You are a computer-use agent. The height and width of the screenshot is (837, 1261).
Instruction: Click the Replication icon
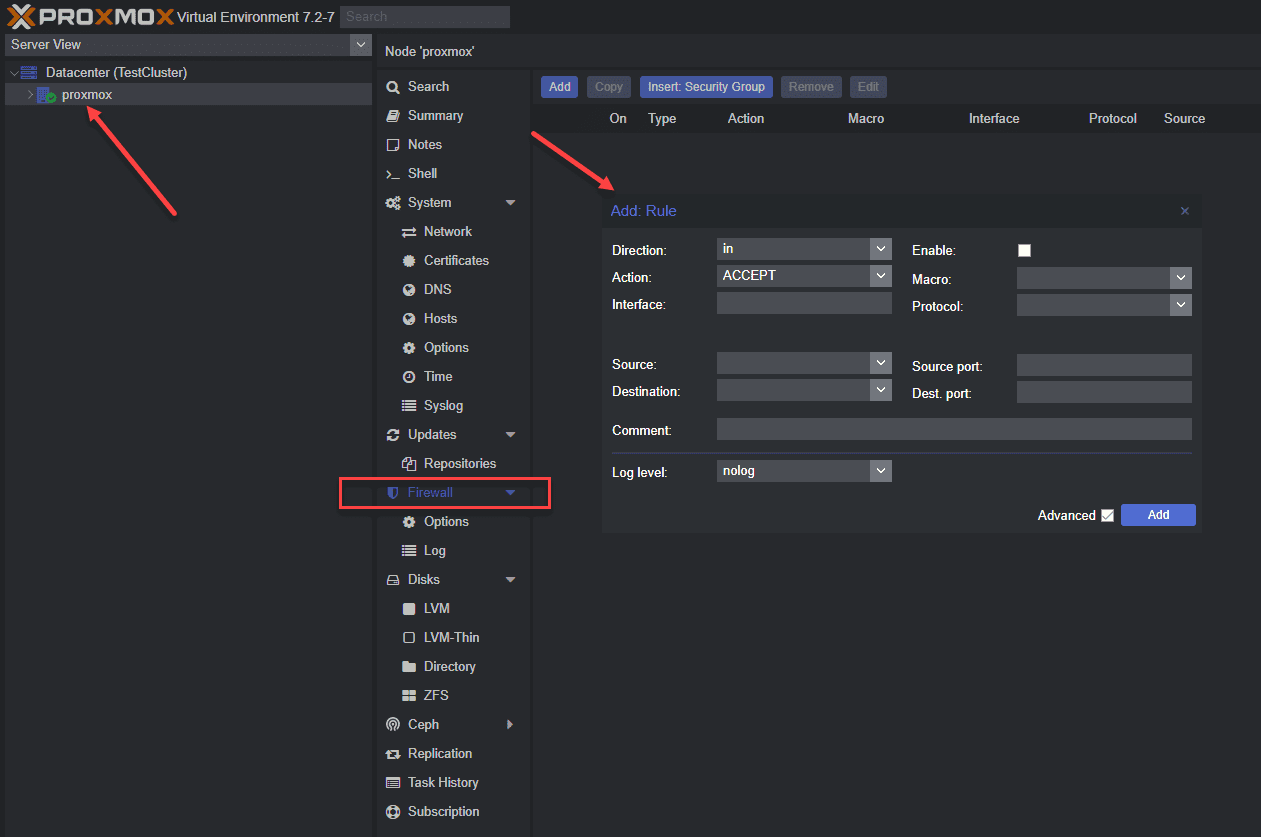393,754
